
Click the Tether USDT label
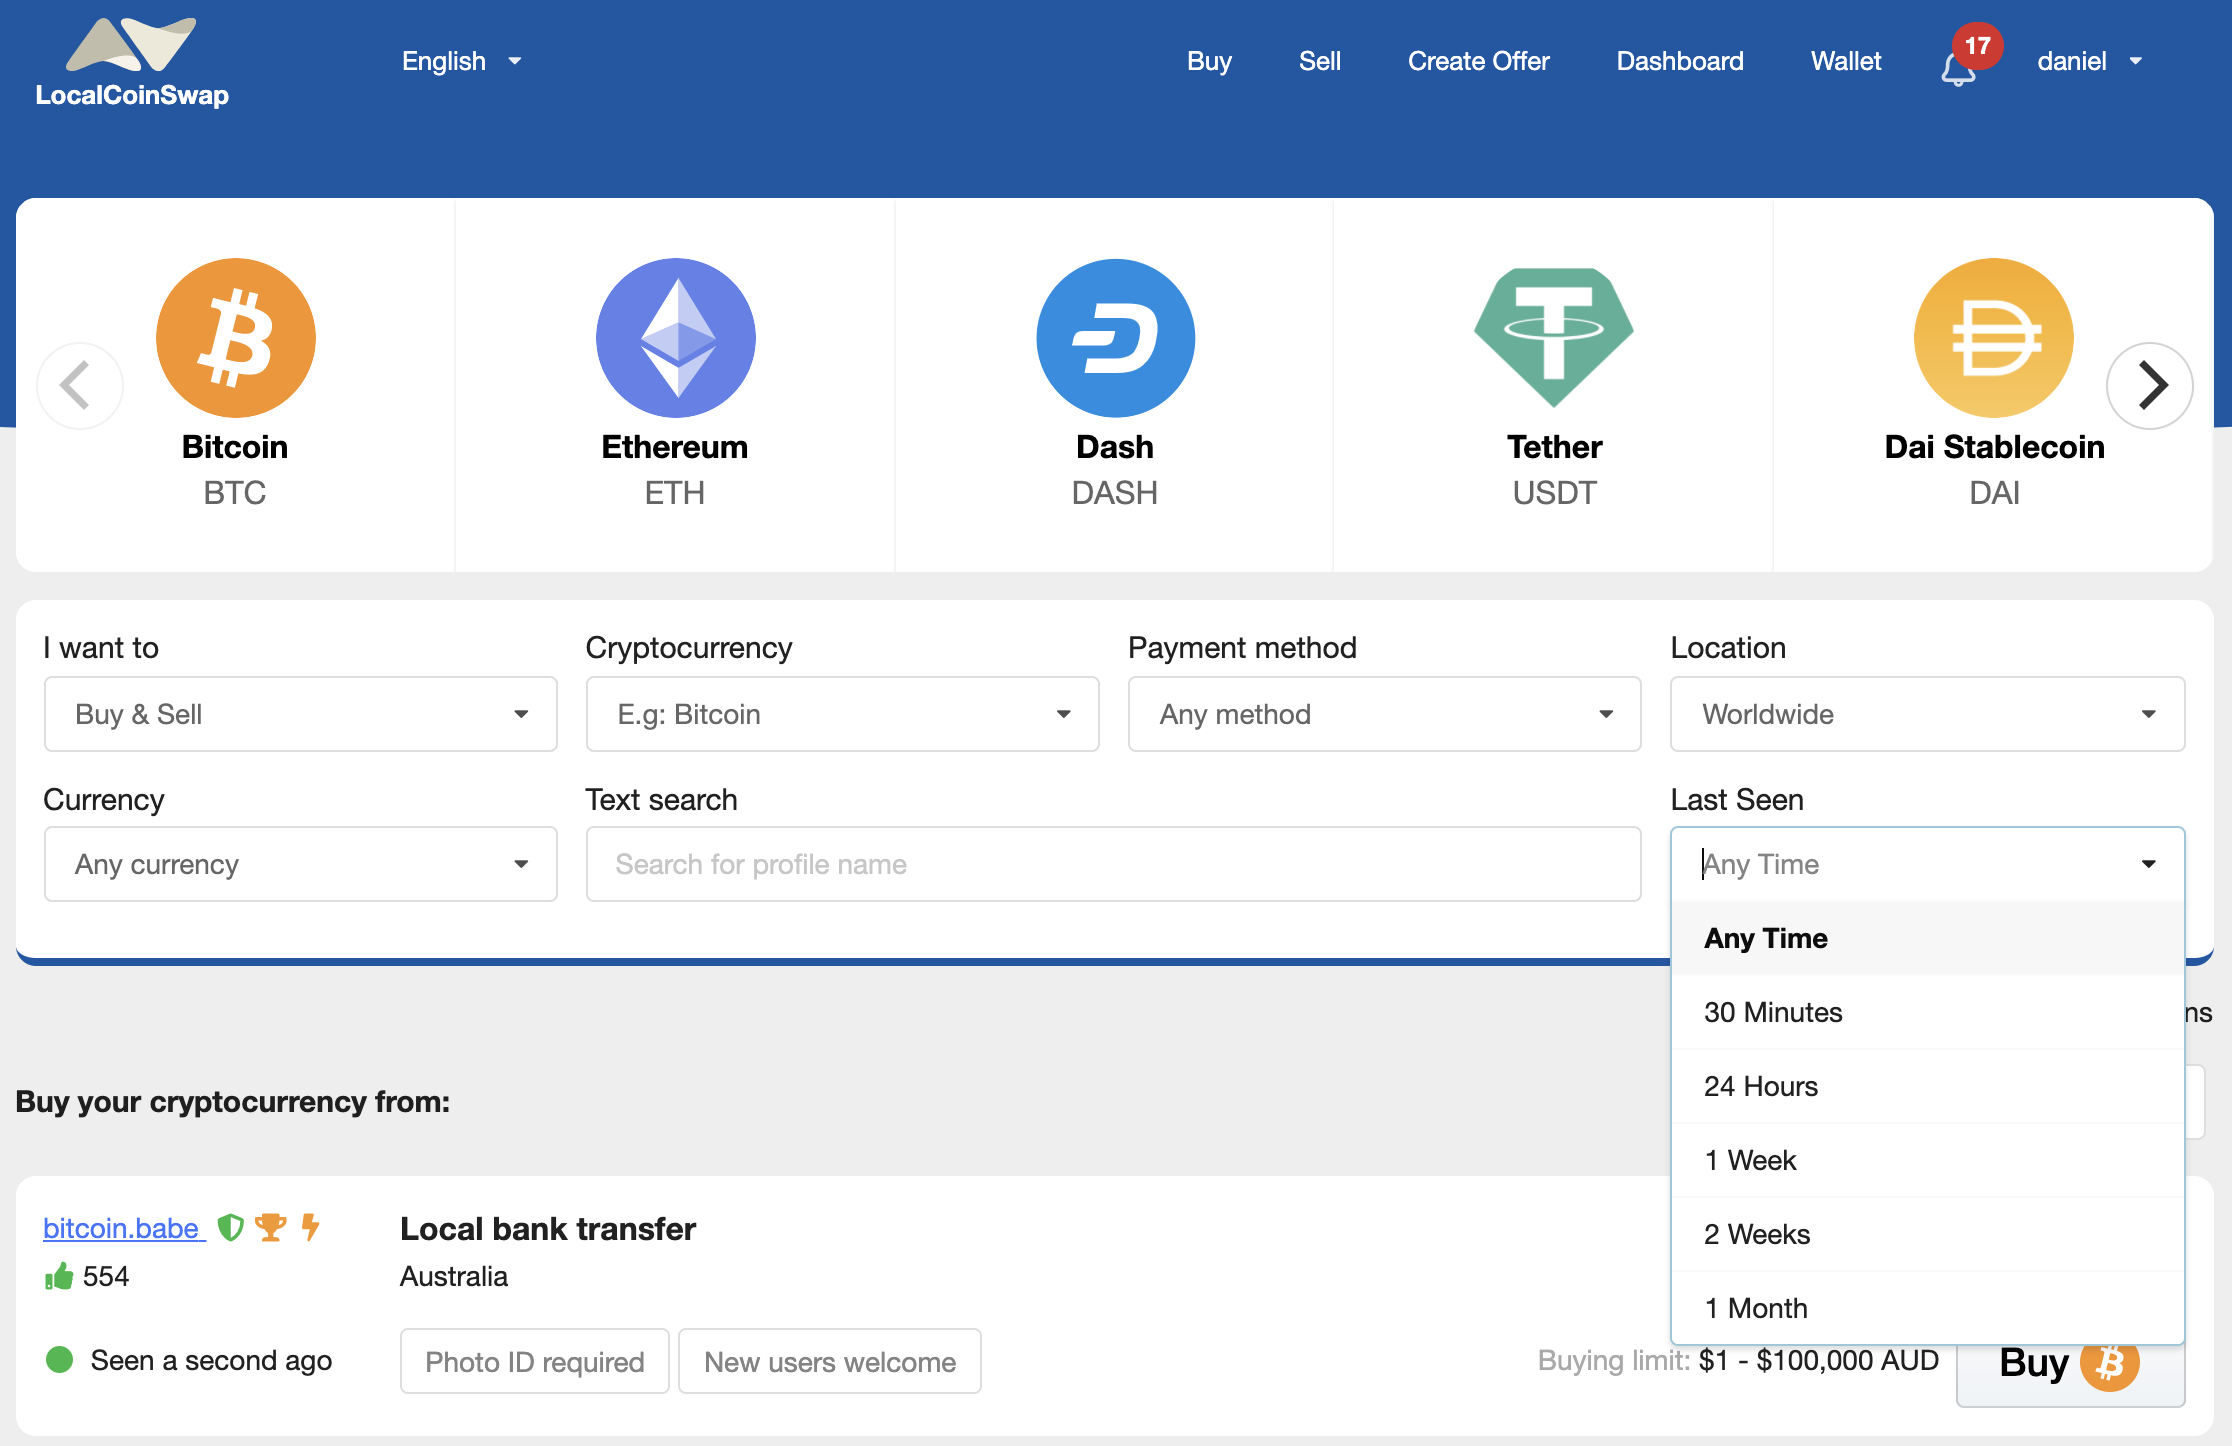click(x=1554, y=469)
